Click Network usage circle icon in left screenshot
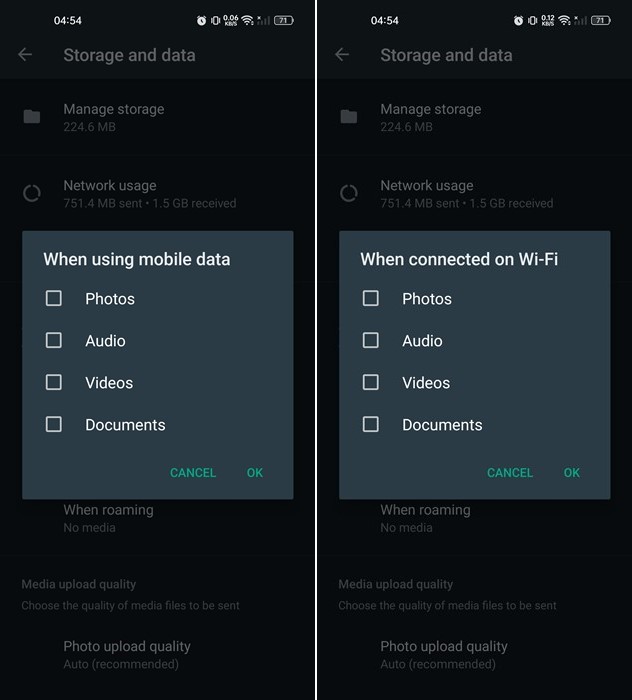Screen dimensions: 632x700 point(32,193)
